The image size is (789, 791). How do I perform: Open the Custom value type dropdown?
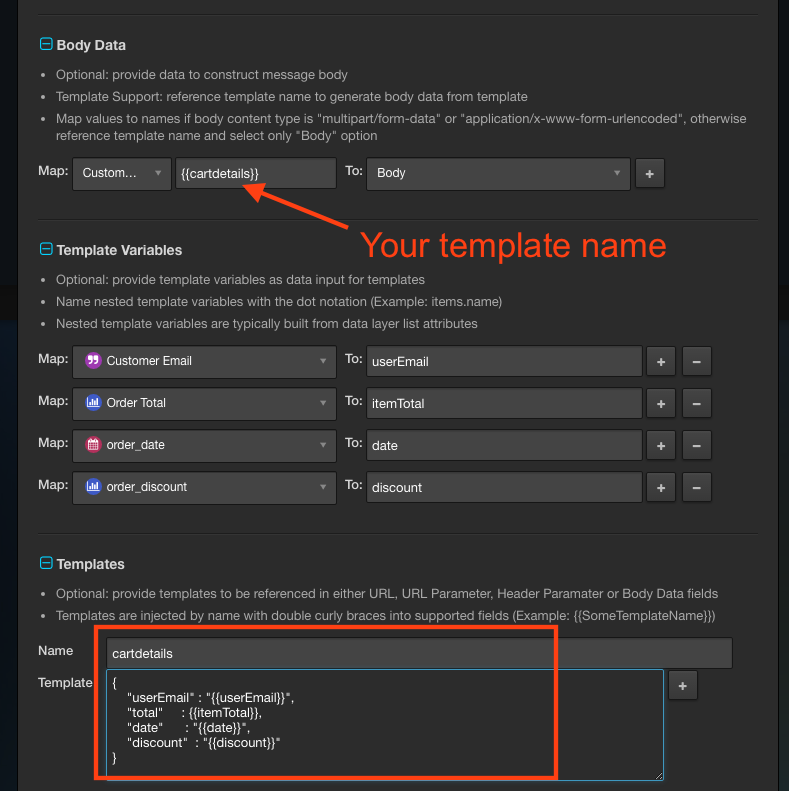point(121,173)
